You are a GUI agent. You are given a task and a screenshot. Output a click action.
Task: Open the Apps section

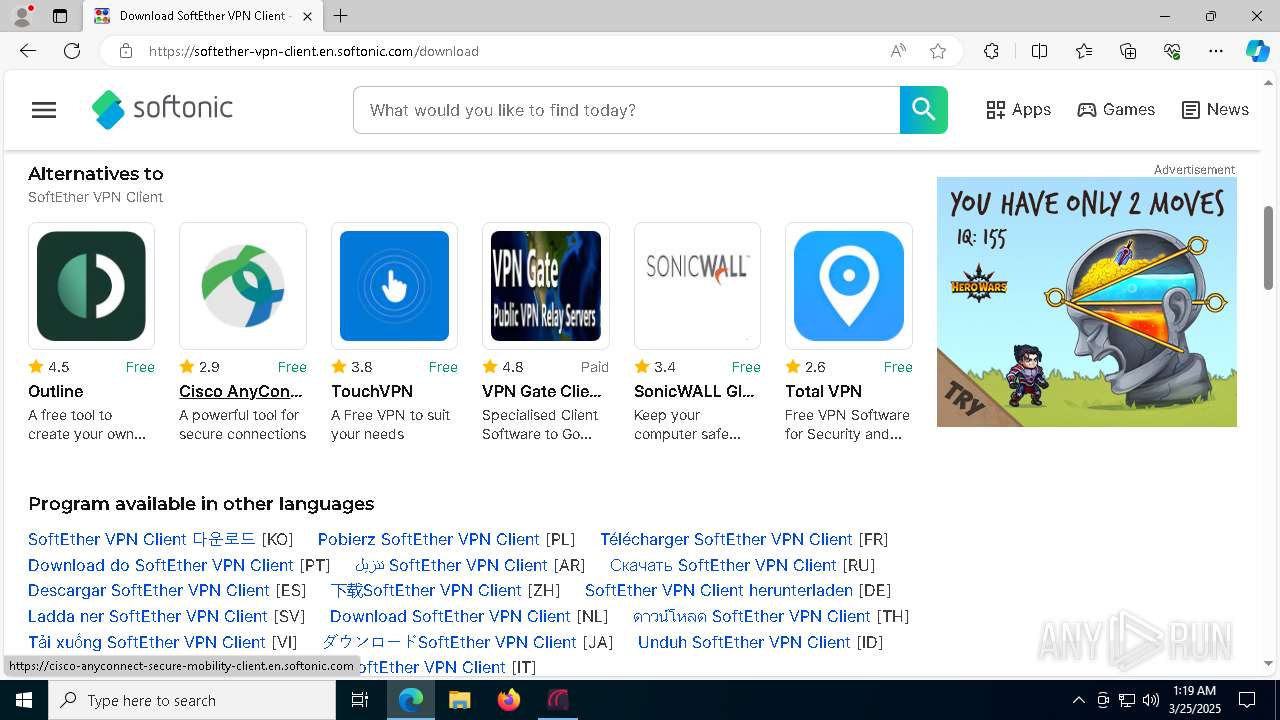point(1018,110)
